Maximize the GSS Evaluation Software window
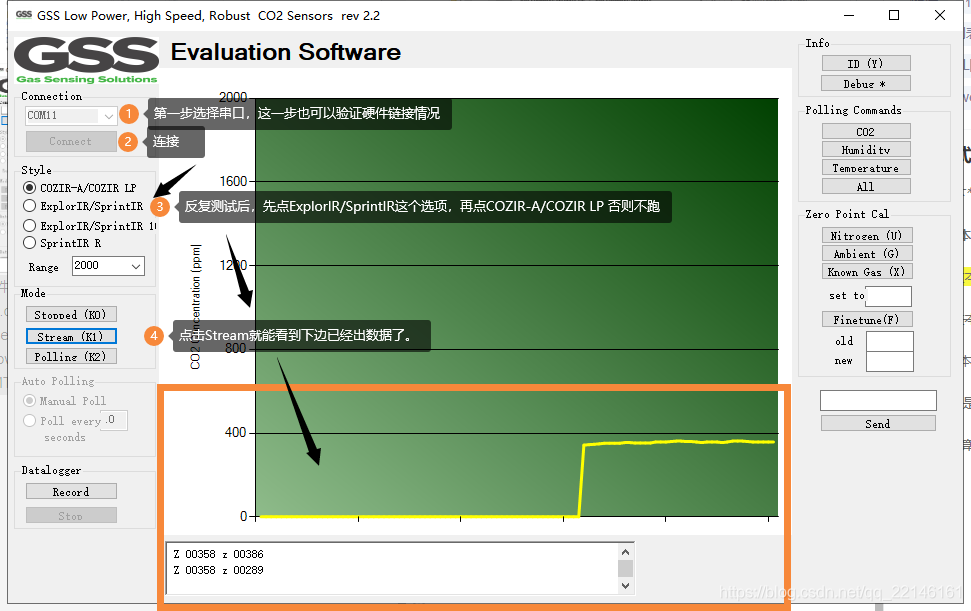The height and width of the screenshot is (611, 971). coord(894,15)
